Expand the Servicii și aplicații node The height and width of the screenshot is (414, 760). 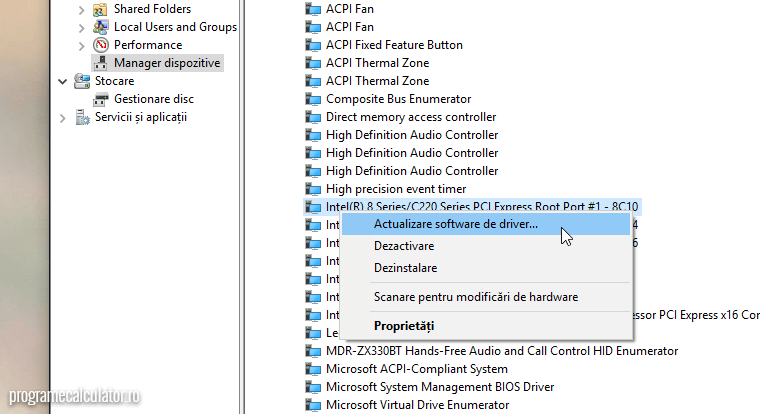pyautogui.click(x=63, y=117)
